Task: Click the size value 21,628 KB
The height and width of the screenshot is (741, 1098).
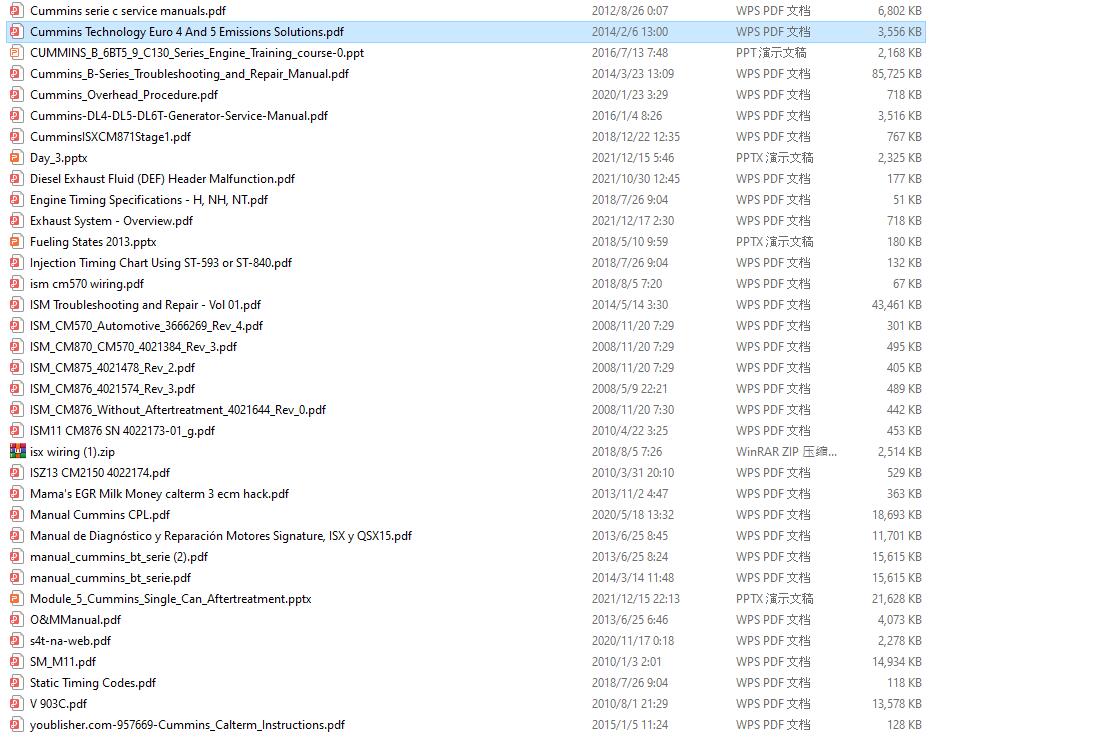Action: click(896, 599)
